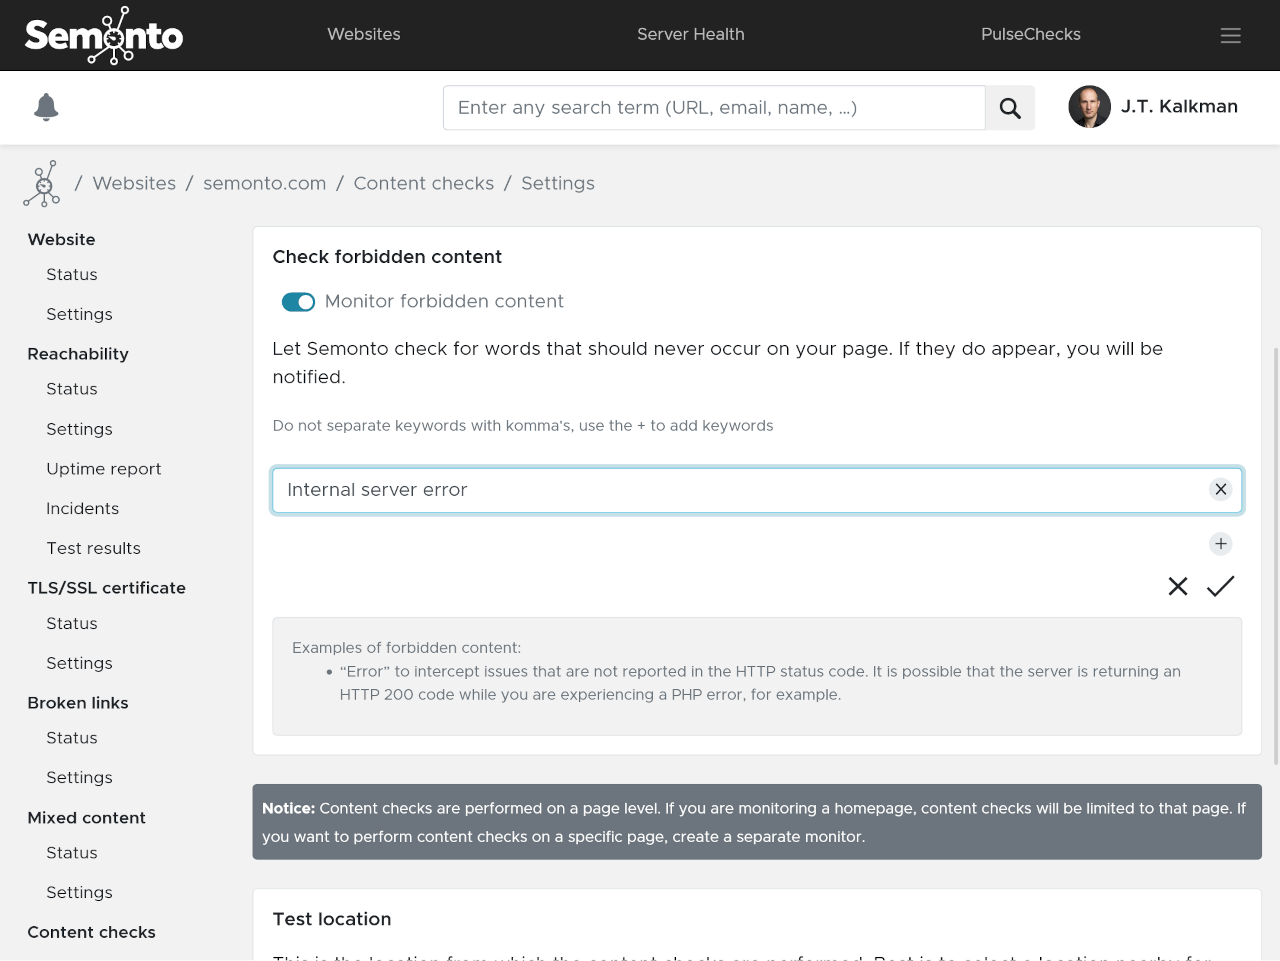The height and width of the screenshot is (961, 1280).
Task: Confirm keywords with checkmark icon
Action: [x=1221, y=587]
